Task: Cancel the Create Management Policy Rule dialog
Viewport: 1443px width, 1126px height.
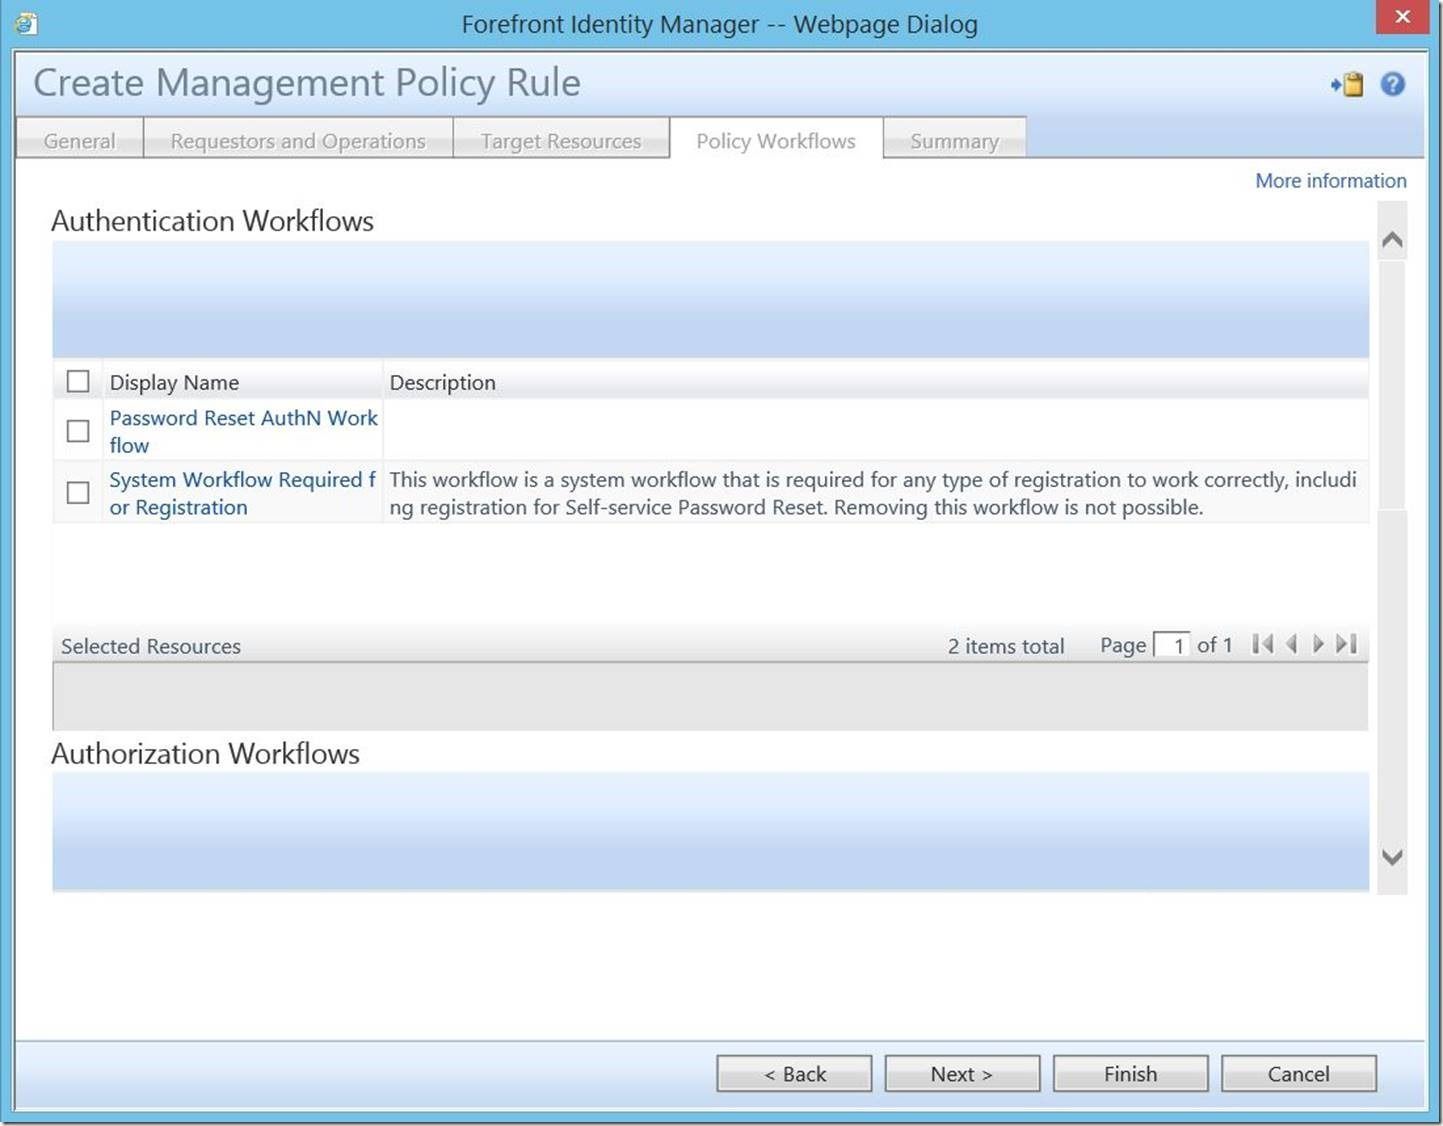Action: [1298, 1074]
